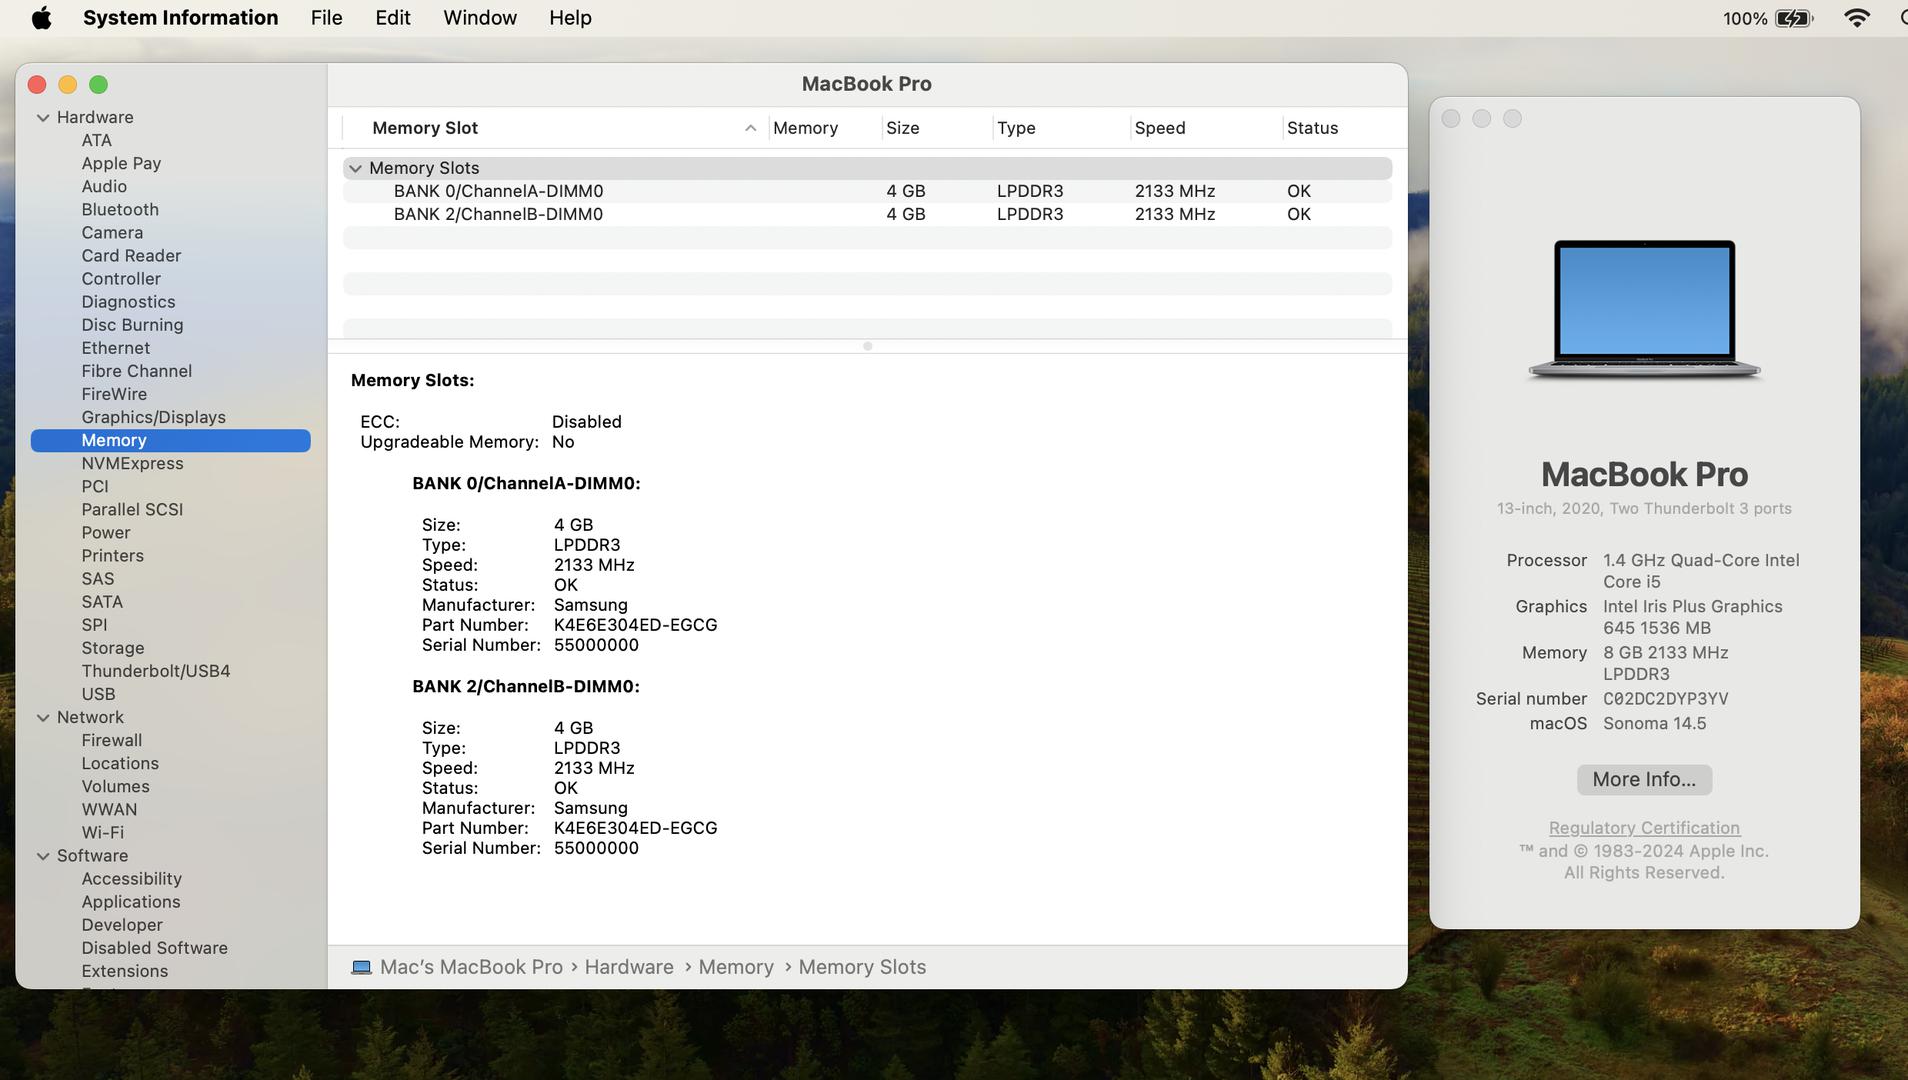1908x1080 pixels.
Task: Select NVMExpress in the sidebar
Action: coord(132,464)
